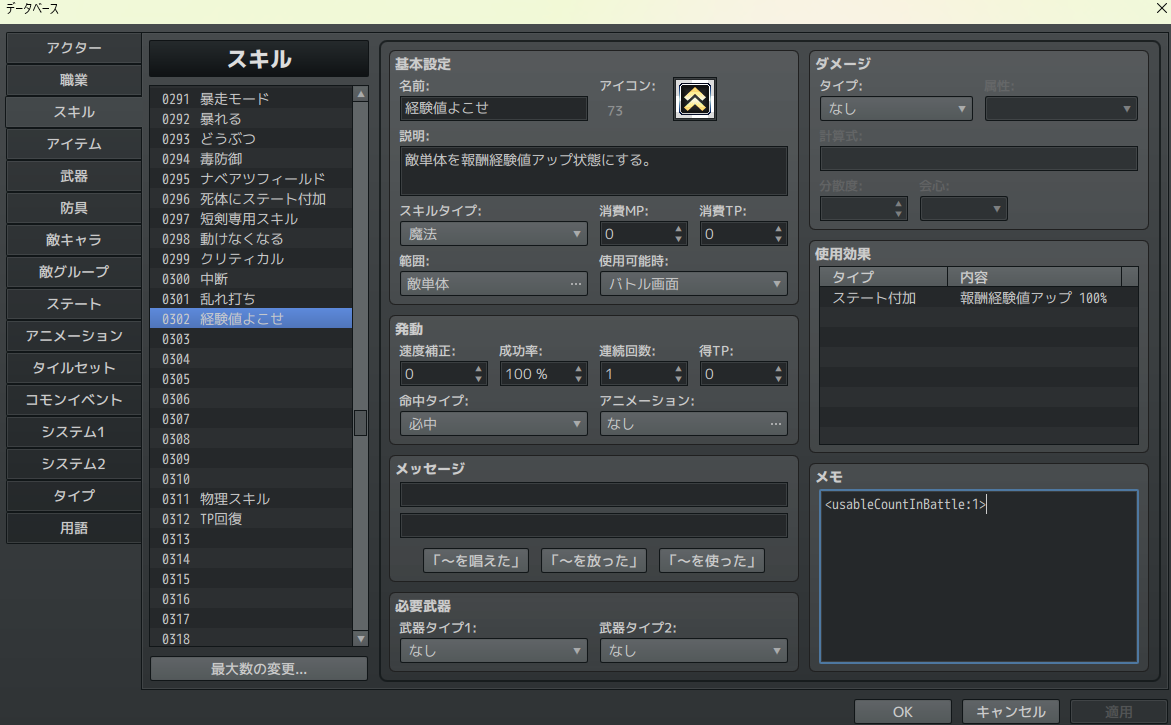Click the 説明 description text box
The image size is (1171, 725).
point(594,171)
